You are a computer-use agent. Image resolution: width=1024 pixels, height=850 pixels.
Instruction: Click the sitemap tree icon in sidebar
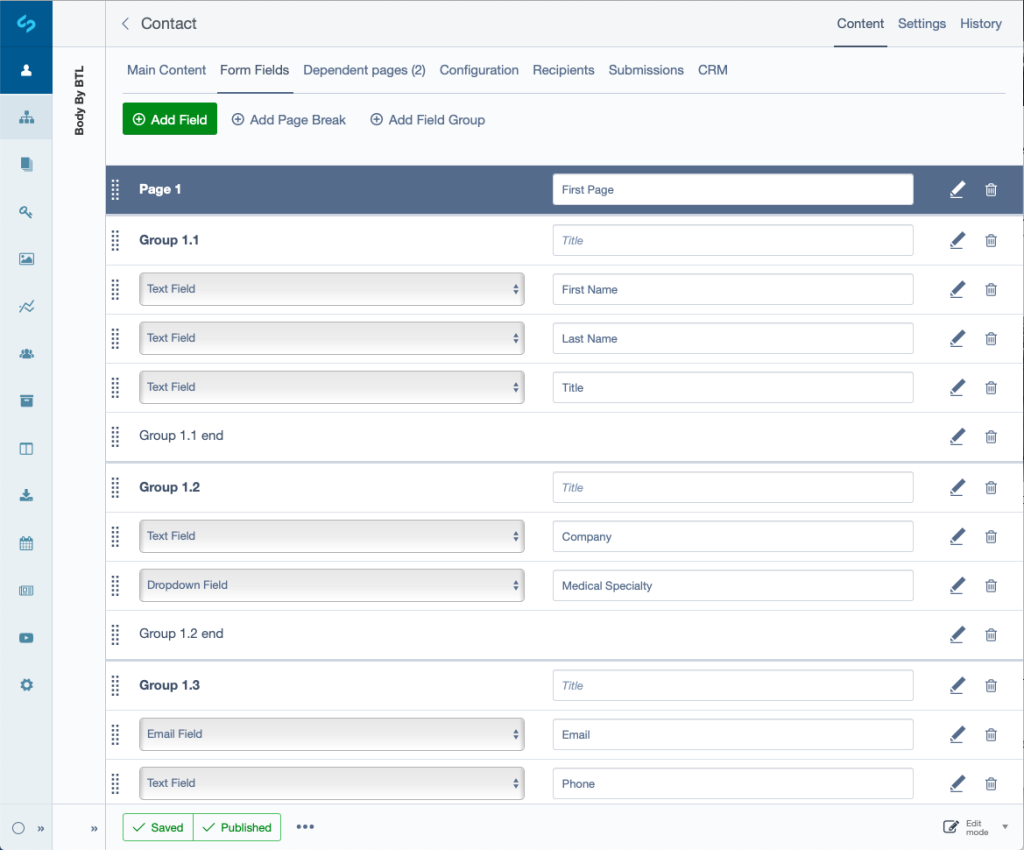[26, 118]
